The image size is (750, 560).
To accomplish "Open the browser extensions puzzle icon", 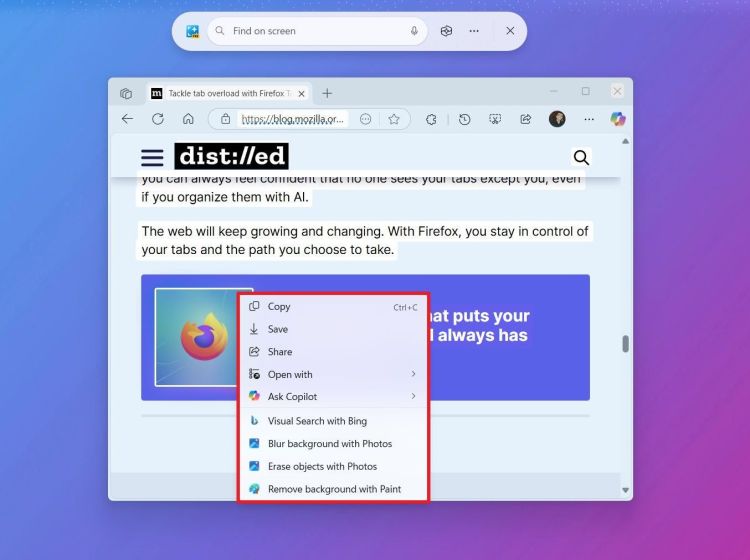I will point(431,119).
